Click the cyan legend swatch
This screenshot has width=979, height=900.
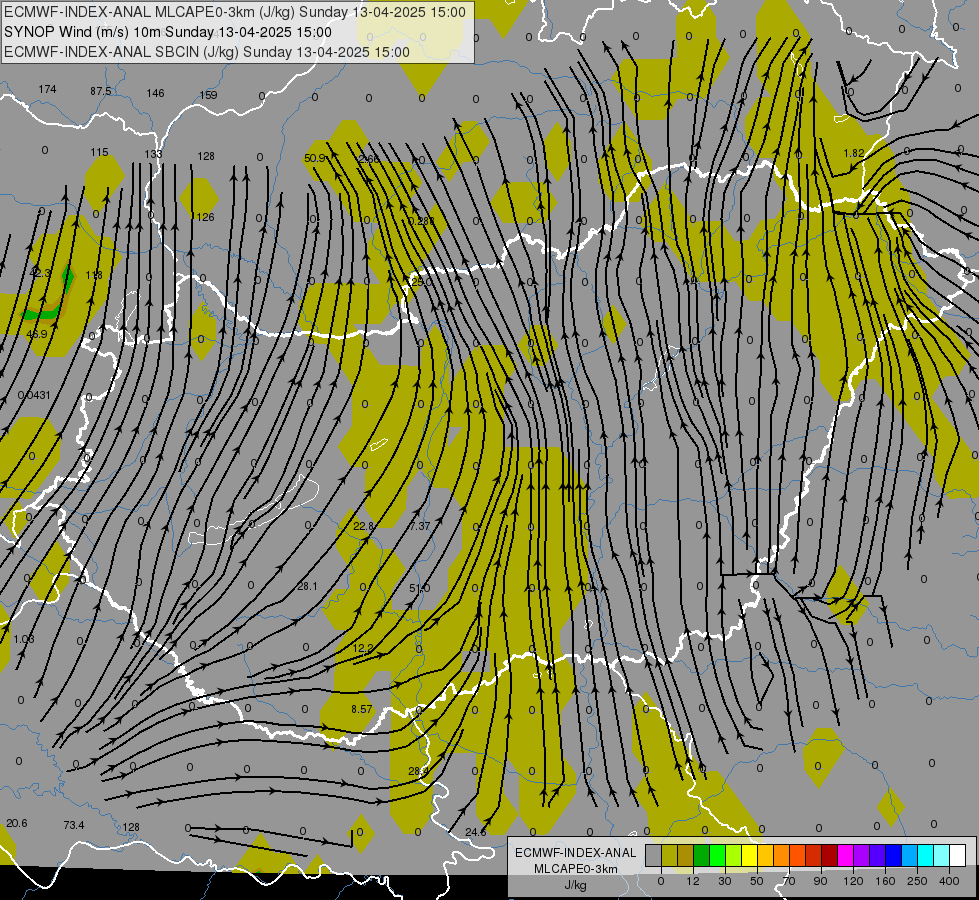(x=925, y=855)
